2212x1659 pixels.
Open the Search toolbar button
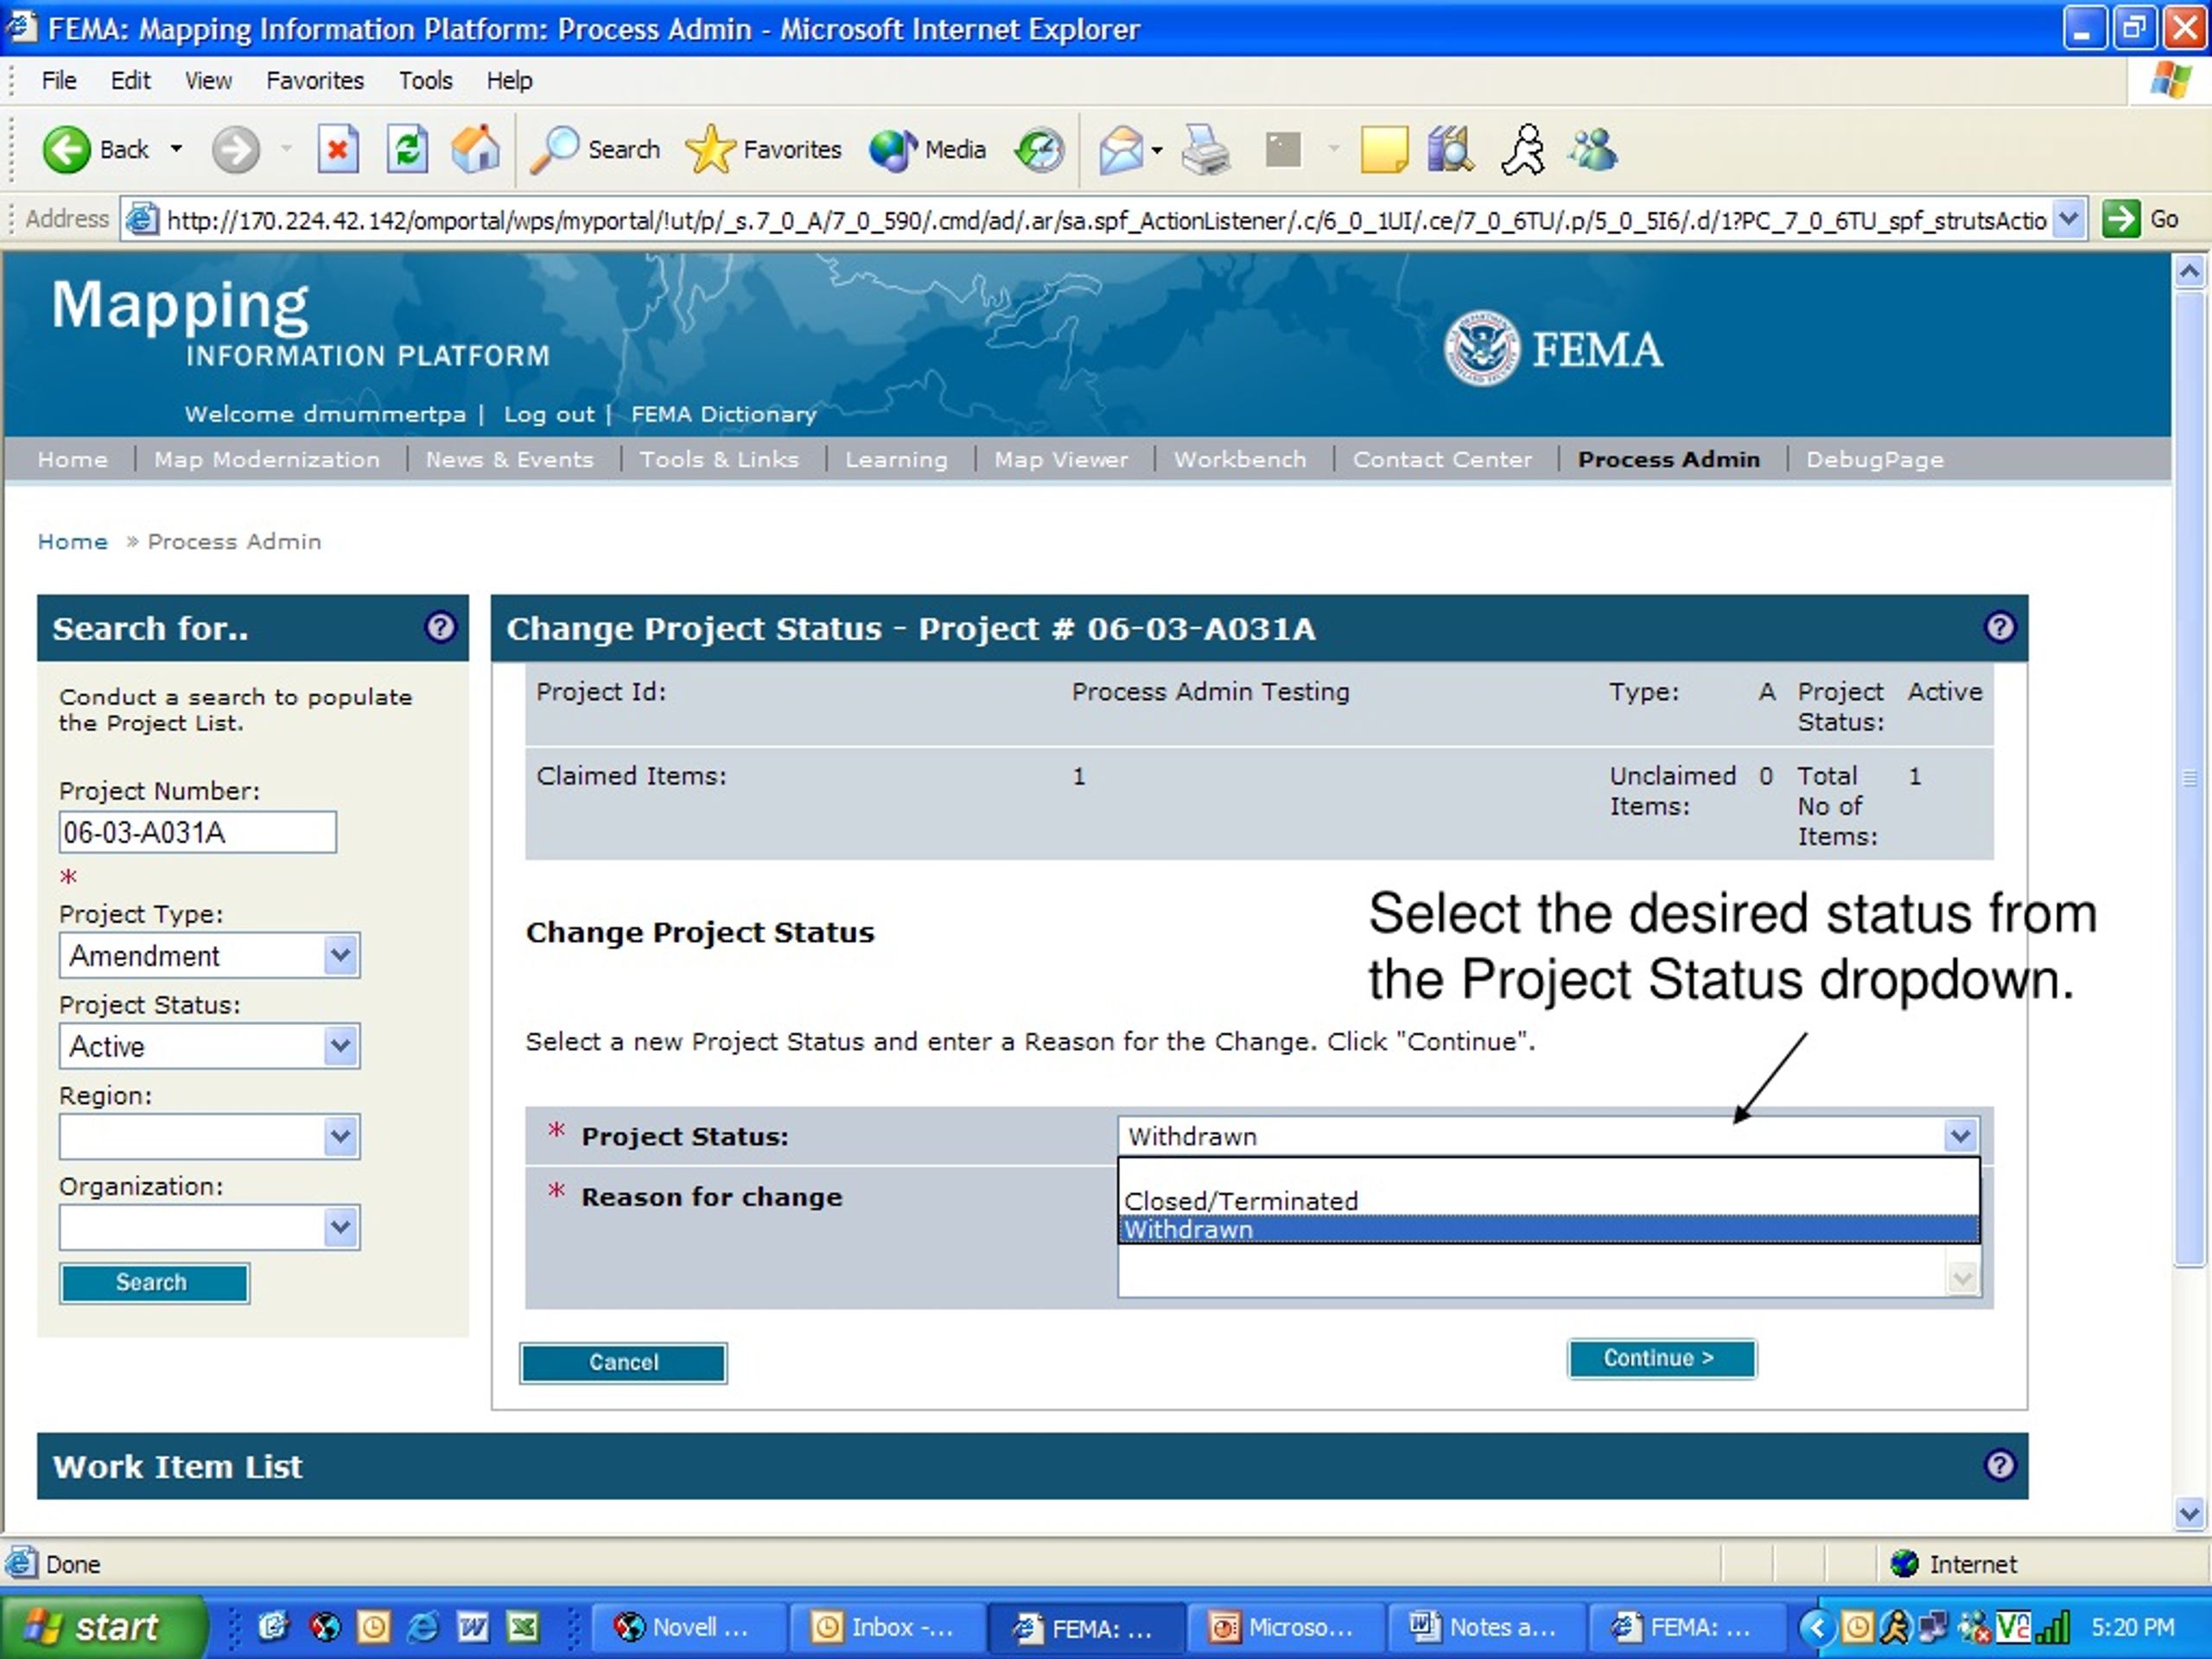click(595, 150)
